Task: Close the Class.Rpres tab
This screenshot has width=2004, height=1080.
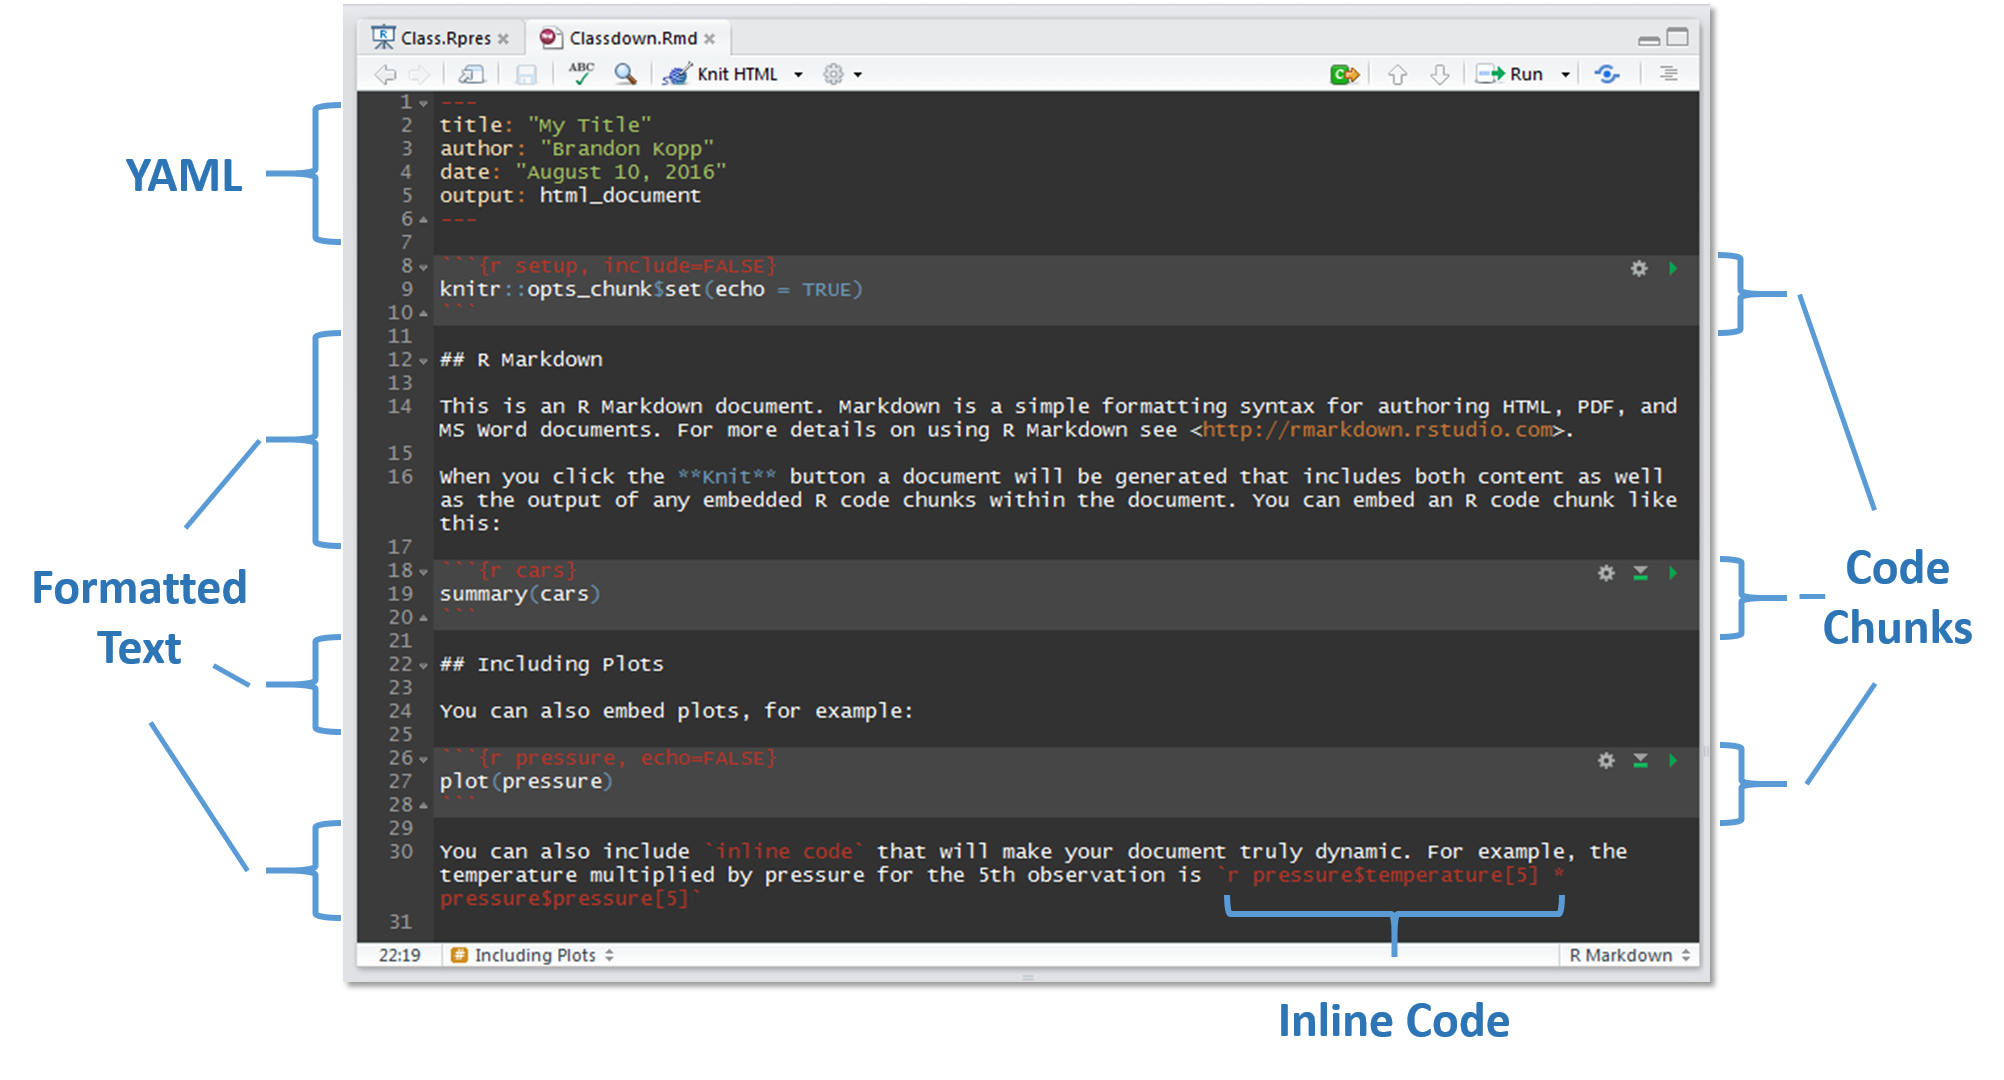Action: pos(503,39)
